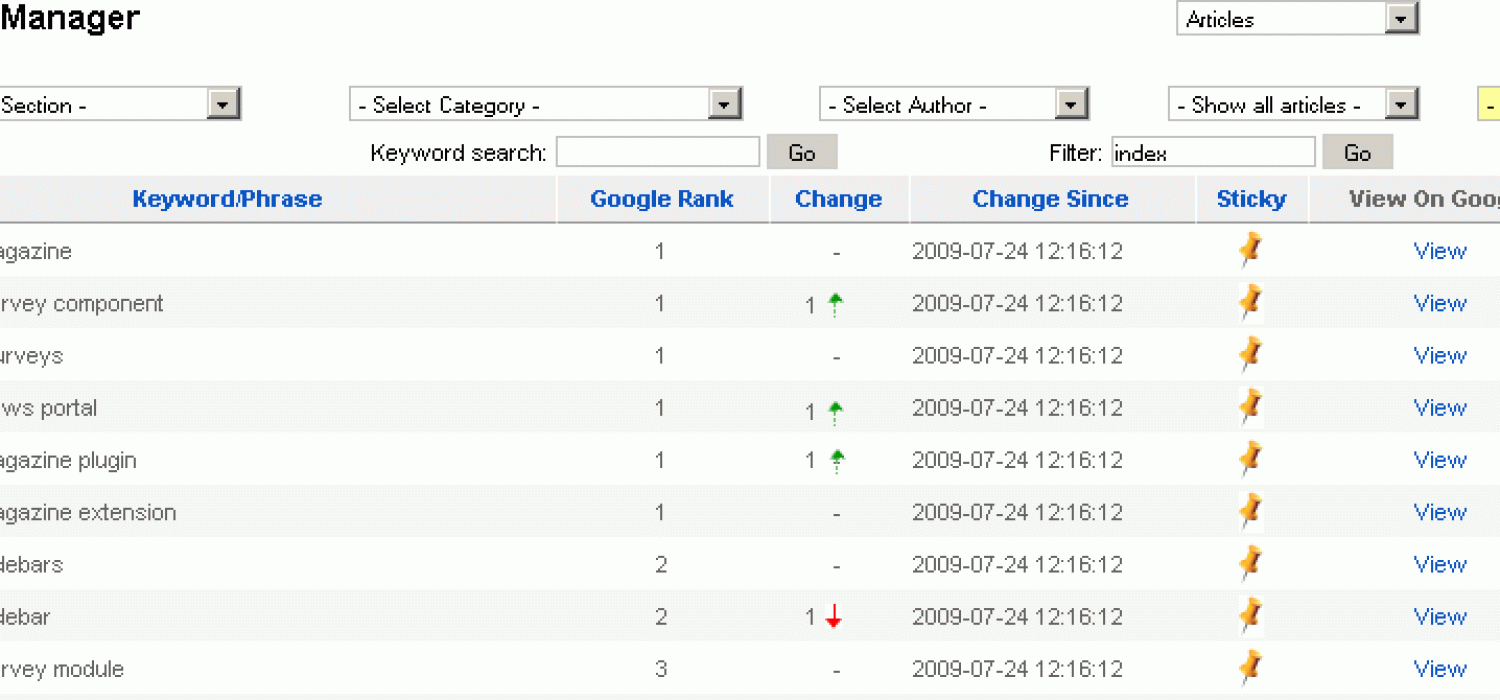
Task: Click inside the Filter text field
Action: coord(1213,152)
